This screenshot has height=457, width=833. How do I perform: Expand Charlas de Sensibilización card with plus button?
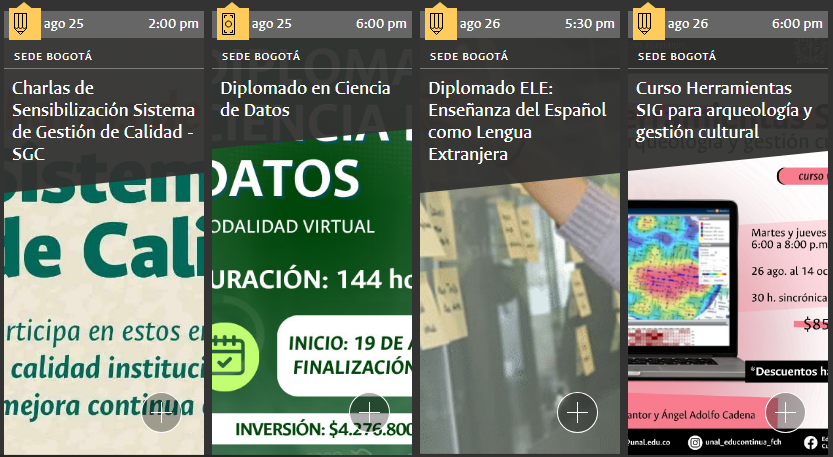click(162, 412)
